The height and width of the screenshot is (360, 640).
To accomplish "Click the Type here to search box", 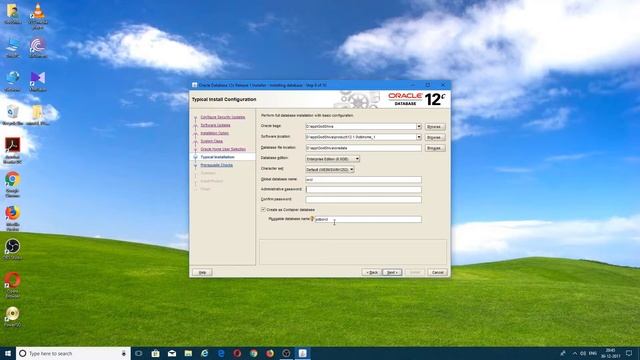I will (73, 353).
